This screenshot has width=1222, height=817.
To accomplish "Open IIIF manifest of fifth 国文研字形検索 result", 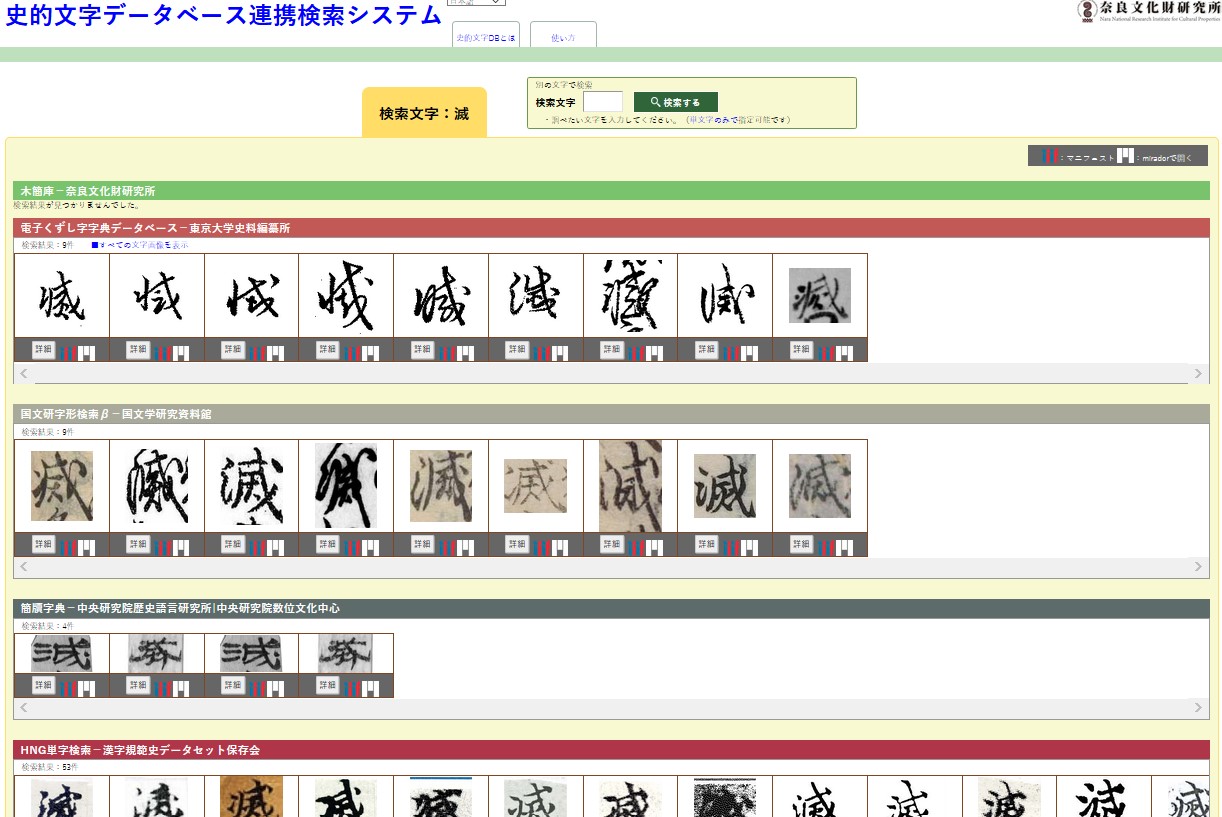I will pos(447,548).
